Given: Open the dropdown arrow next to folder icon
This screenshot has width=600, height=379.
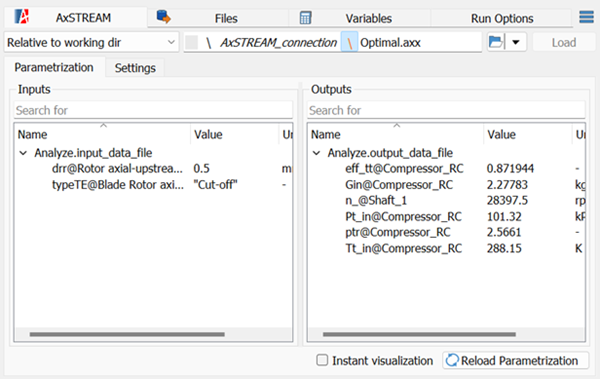Looking at the screenshot, I should click(x=516, y=42).
